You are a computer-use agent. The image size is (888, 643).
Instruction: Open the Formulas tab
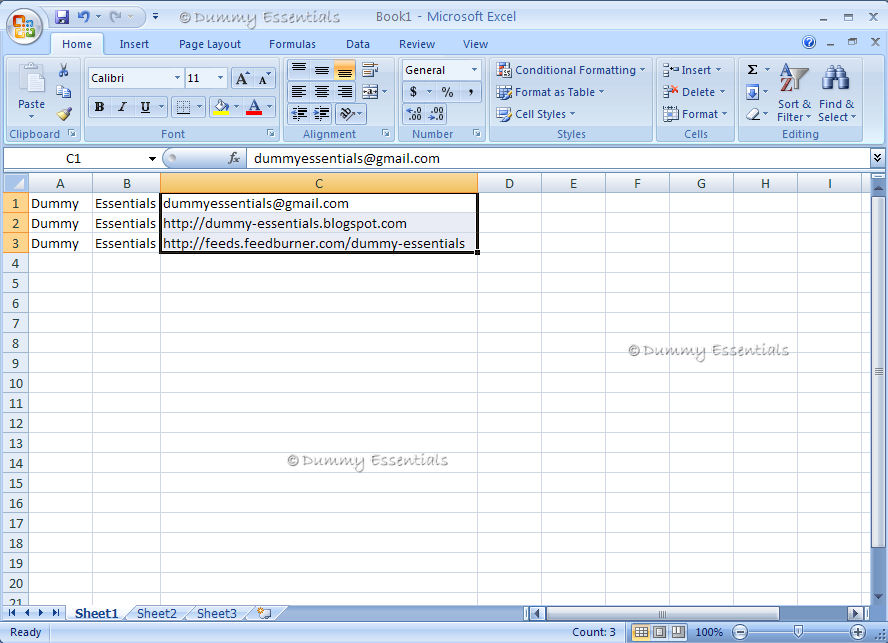(292, 44)
